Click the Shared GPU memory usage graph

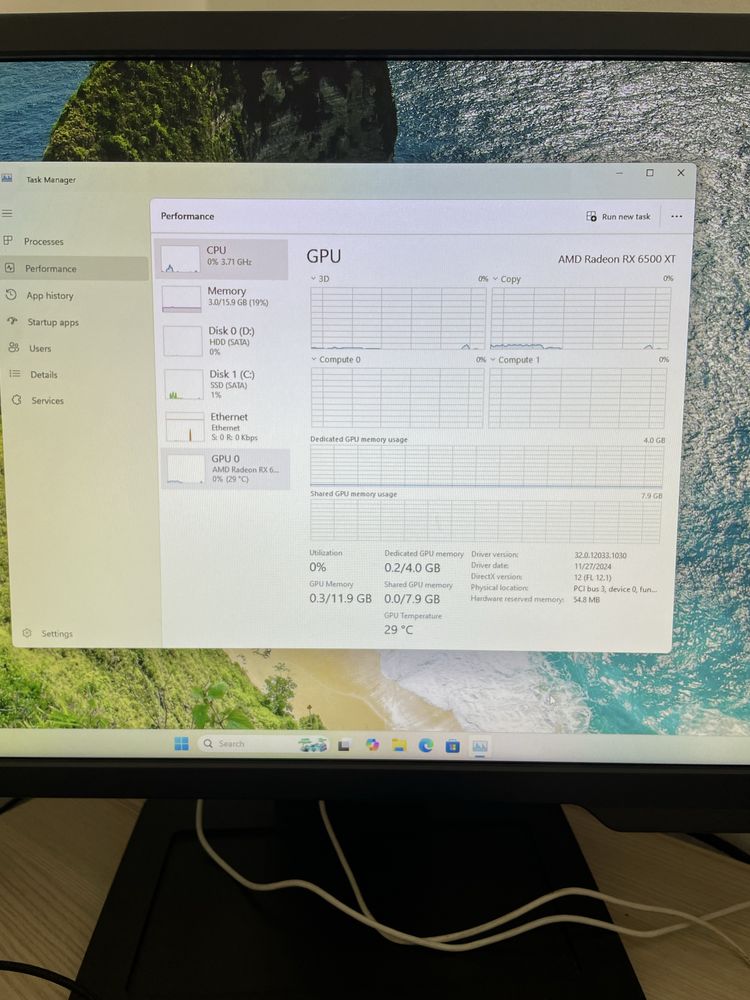click(x=485, y=521)
